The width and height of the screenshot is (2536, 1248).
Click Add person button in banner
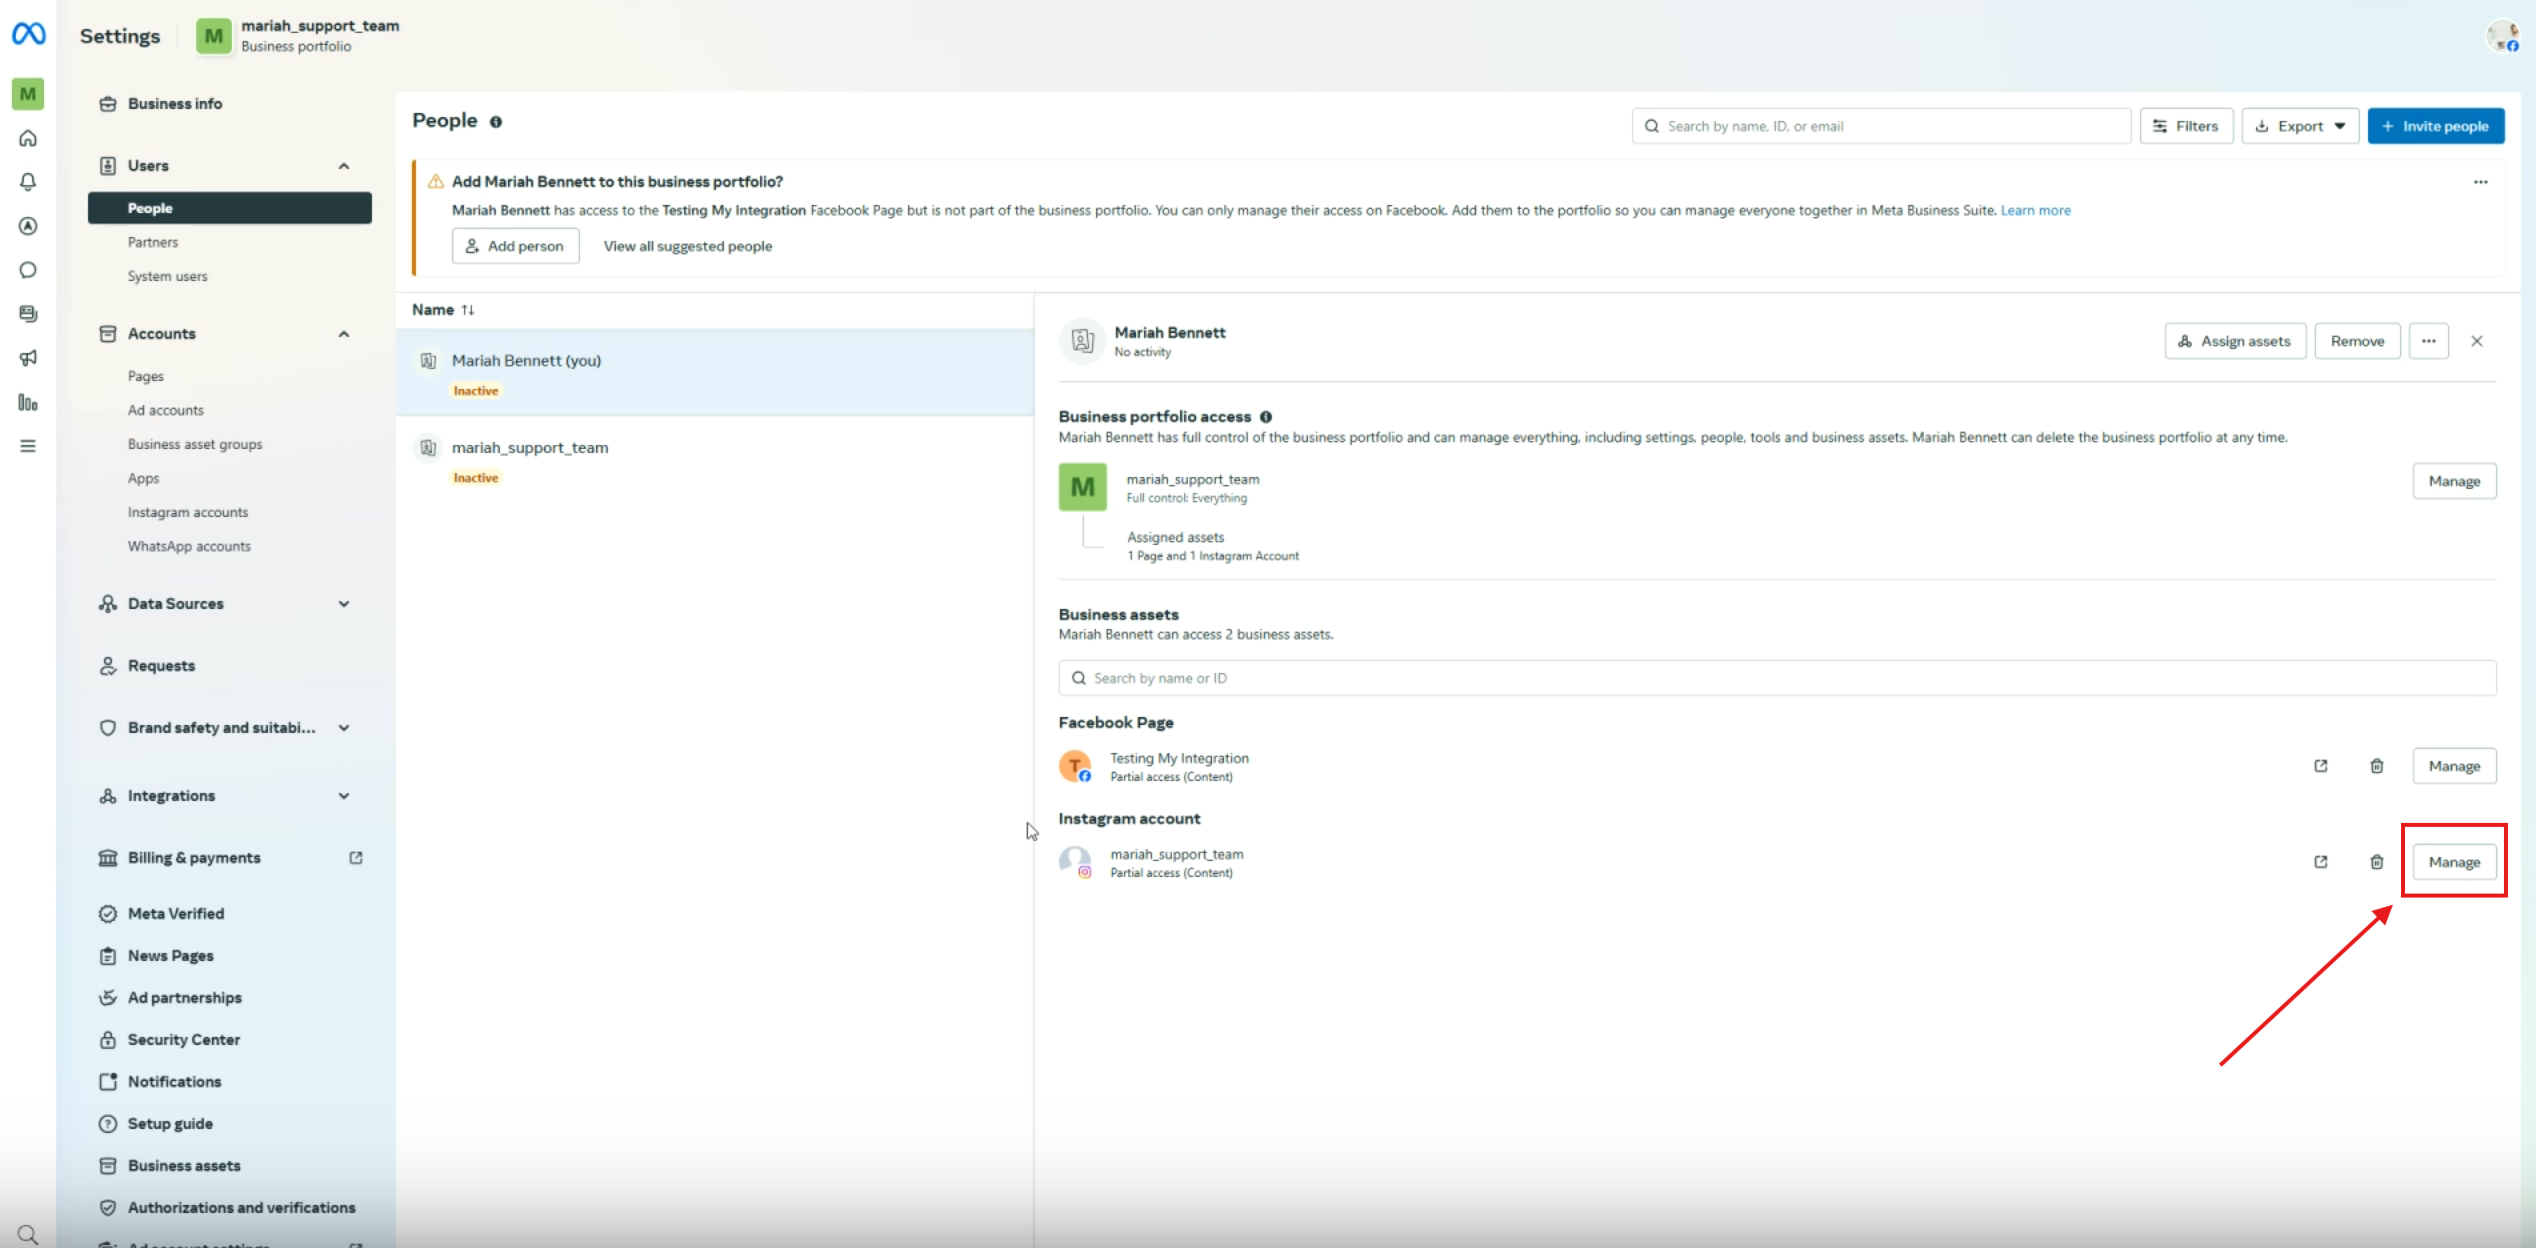[x=515, y=246]
